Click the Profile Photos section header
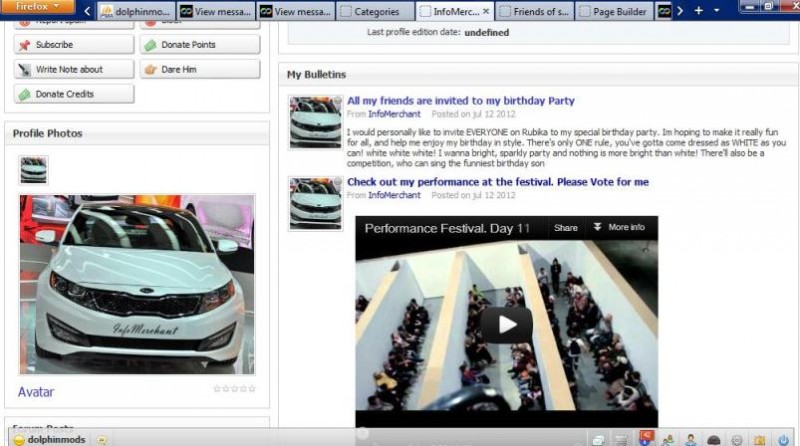Image resolution: width=800 pixels, height=446 pixels. [47, 133]
